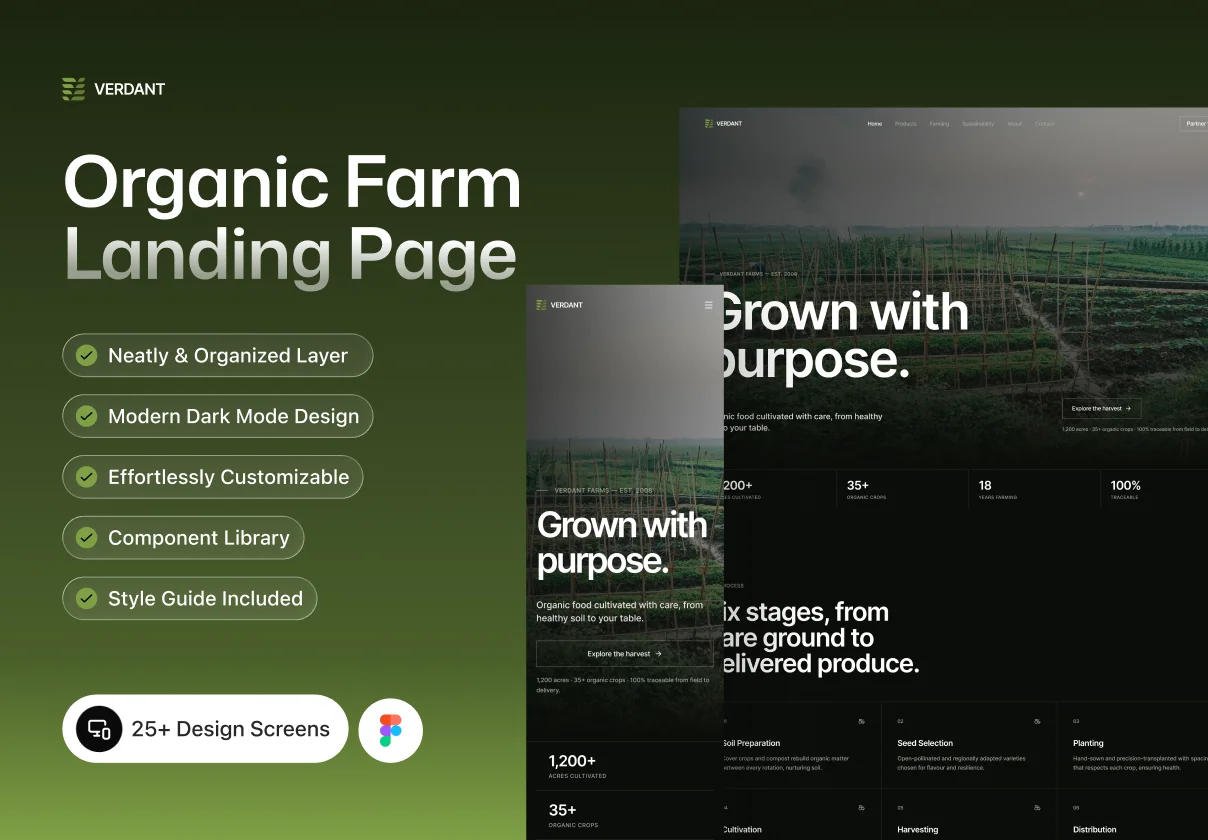Click the Seed Selection card title

tap(925, 743)
